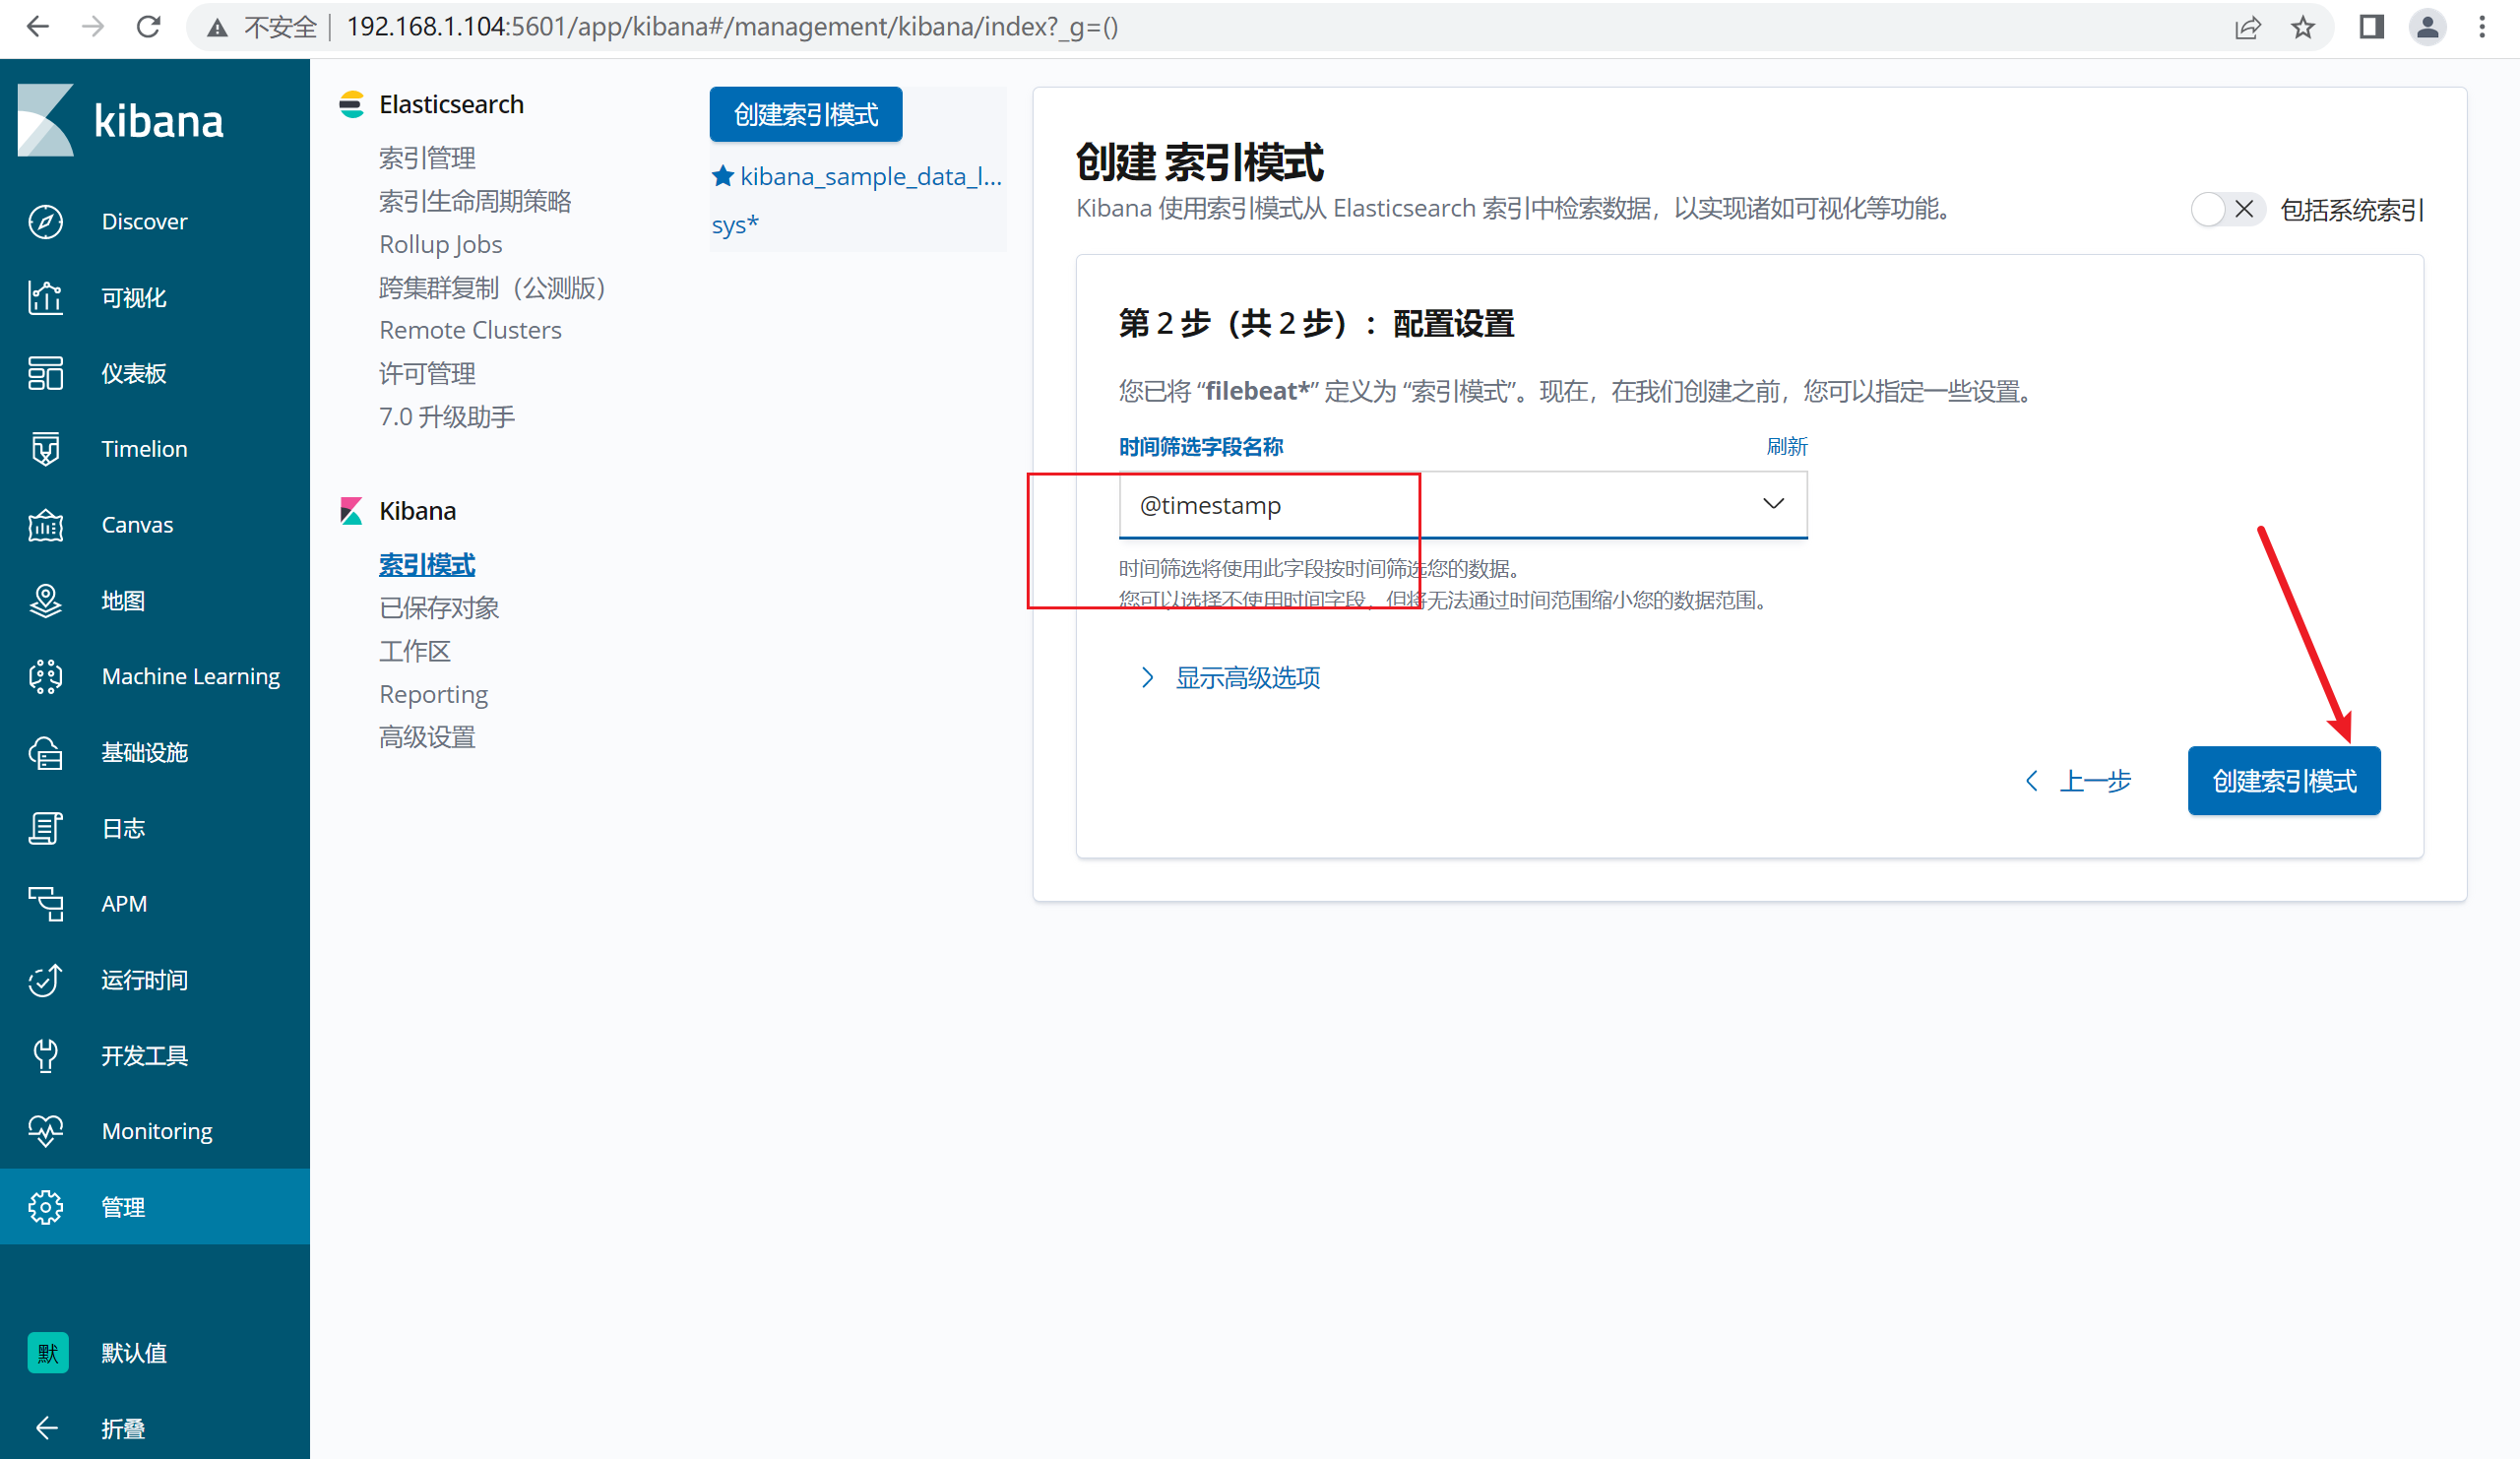The width and height of the screenshot is (2520, 1459).
Task: Click the Canvas sidebar label
Action: (137, 525)
